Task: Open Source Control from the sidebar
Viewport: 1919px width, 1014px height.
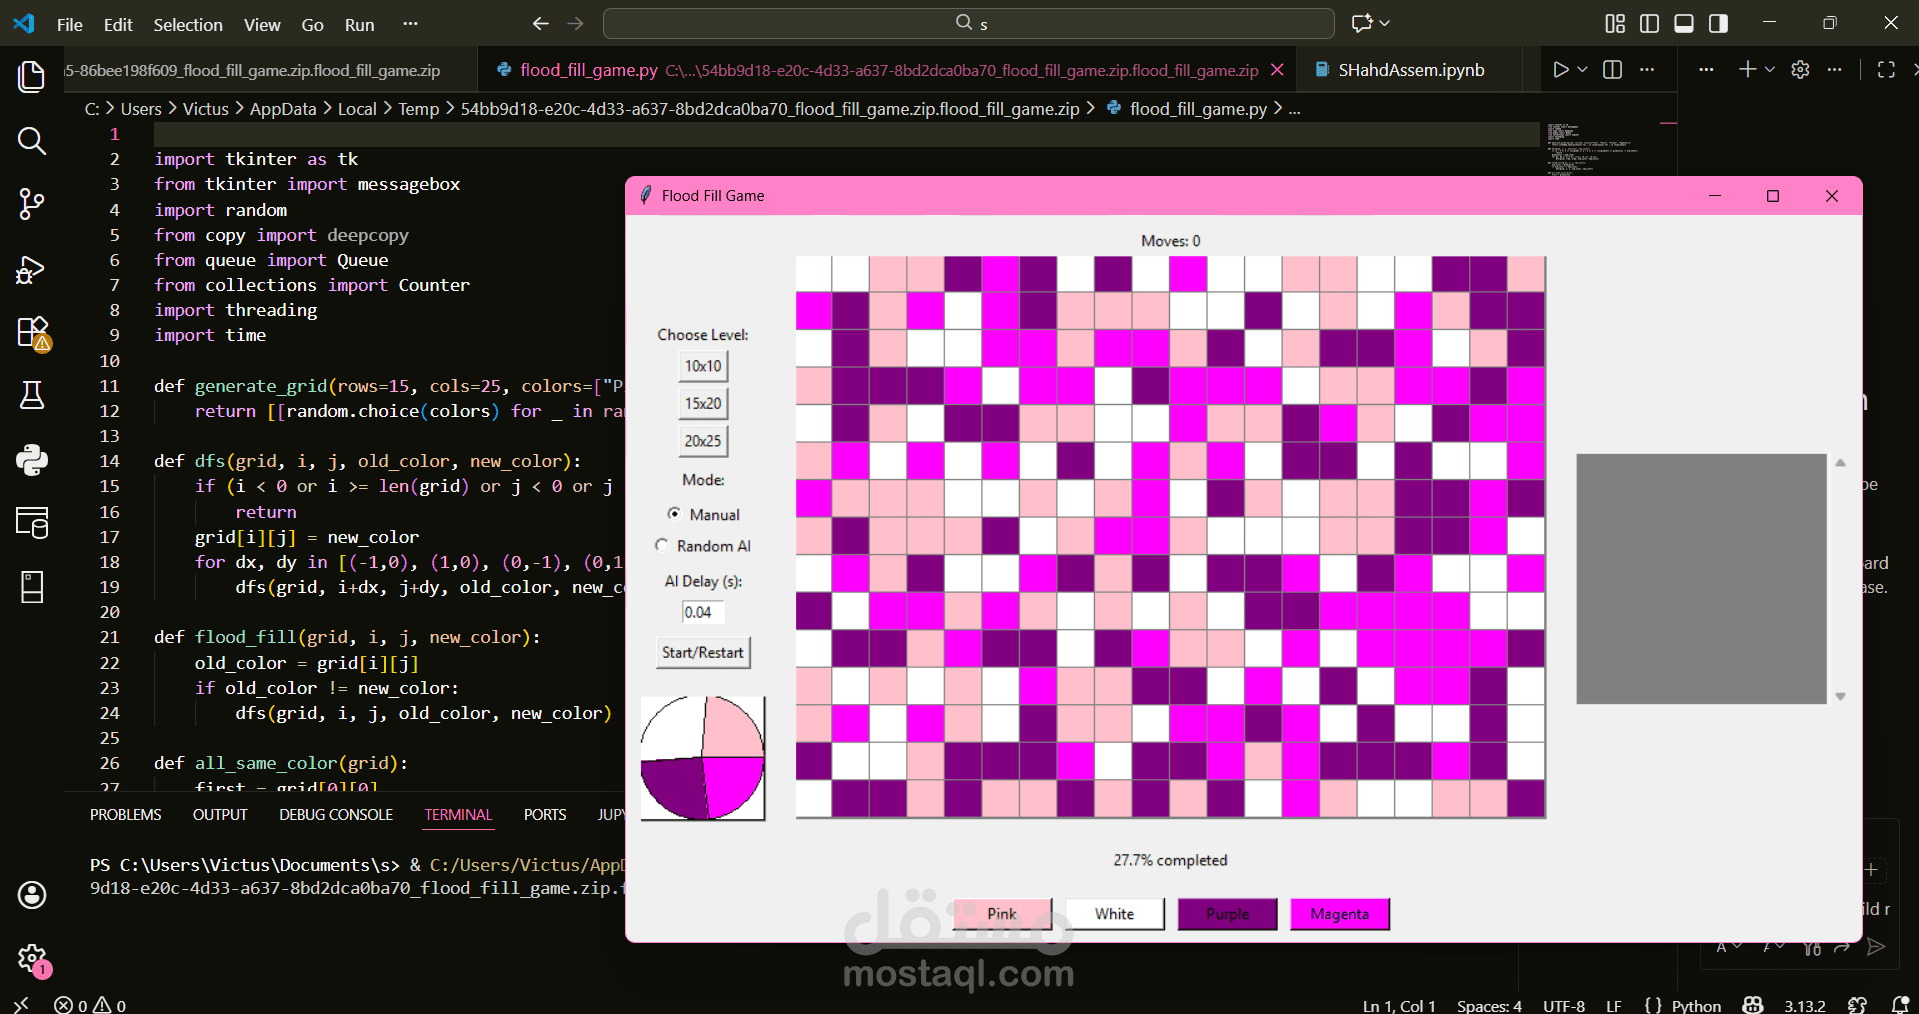Action: [x=32, y=204]
